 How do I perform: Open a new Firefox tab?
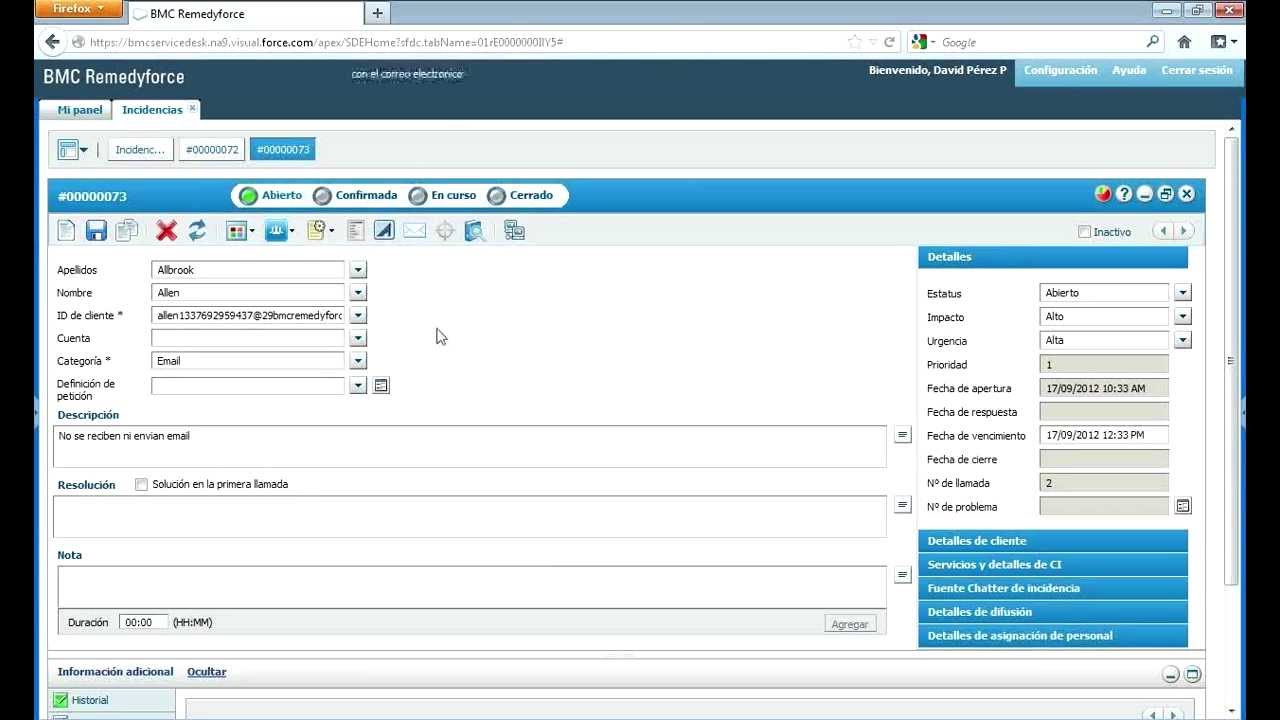pyautogui.click(x=377, y=13)
